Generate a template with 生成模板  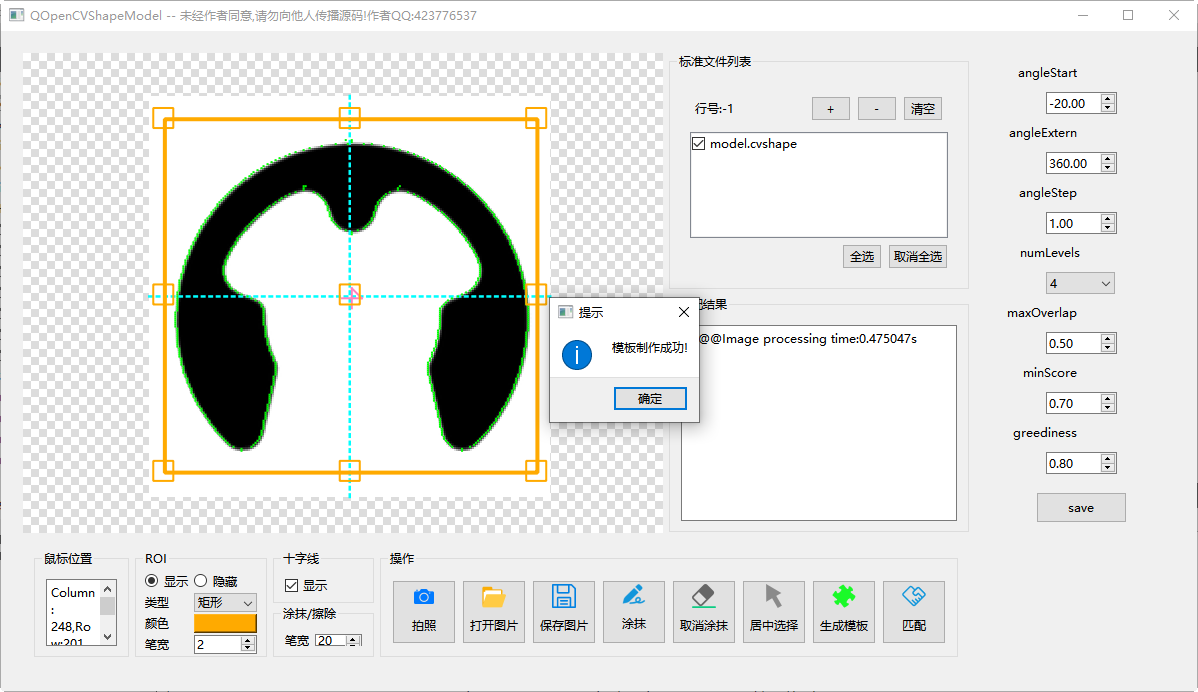(x=843, y=611)
